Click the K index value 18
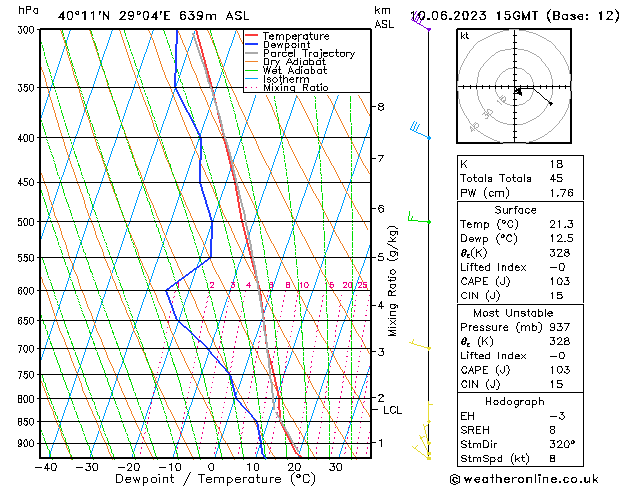Image resolution: width=629 pixels, height=486 pixels. [x=556, y=164]
